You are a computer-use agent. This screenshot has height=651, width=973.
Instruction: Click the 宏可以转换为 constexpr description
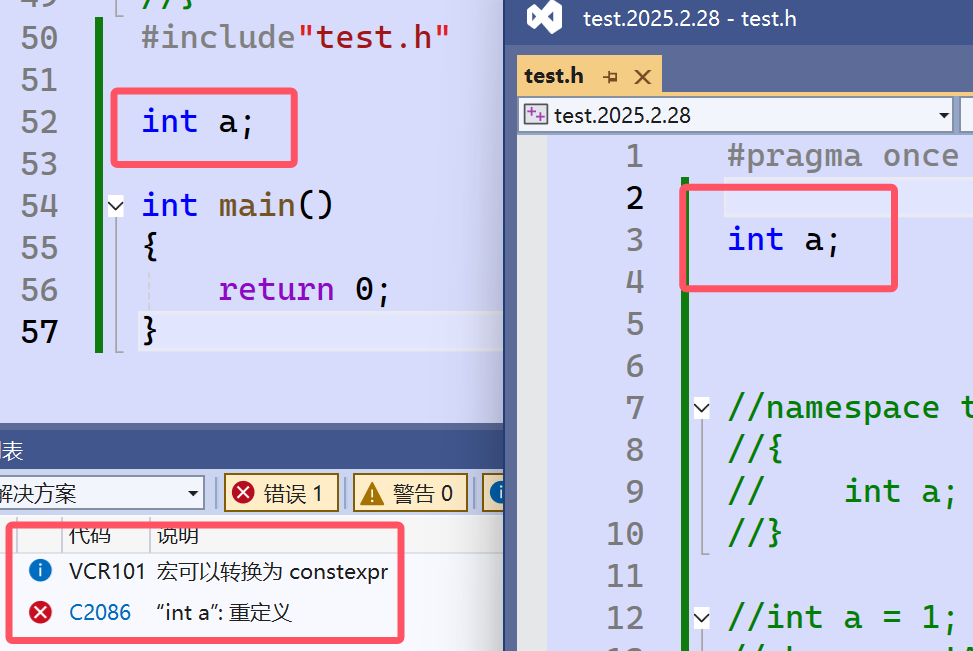[x=272, y=571]
